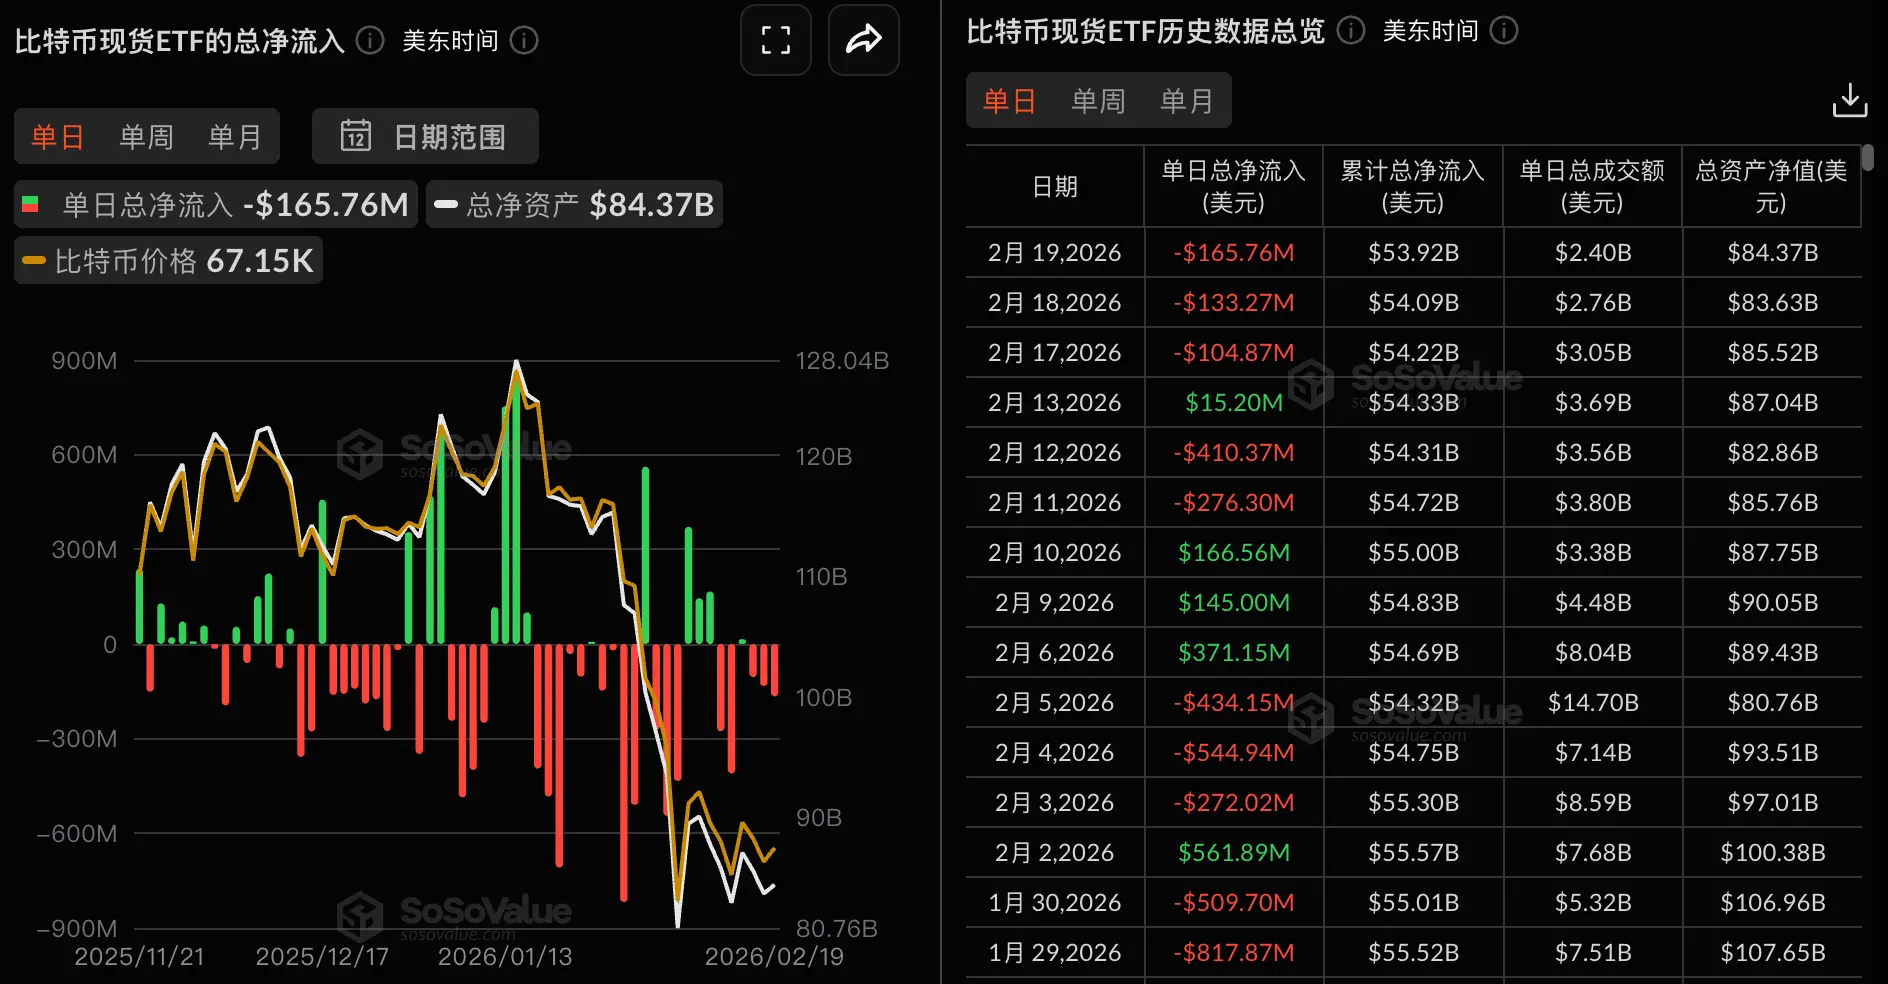Click the $561.89M net inflow value
The height and width of the screenshot is (984, 1888).
point(1234,852)
